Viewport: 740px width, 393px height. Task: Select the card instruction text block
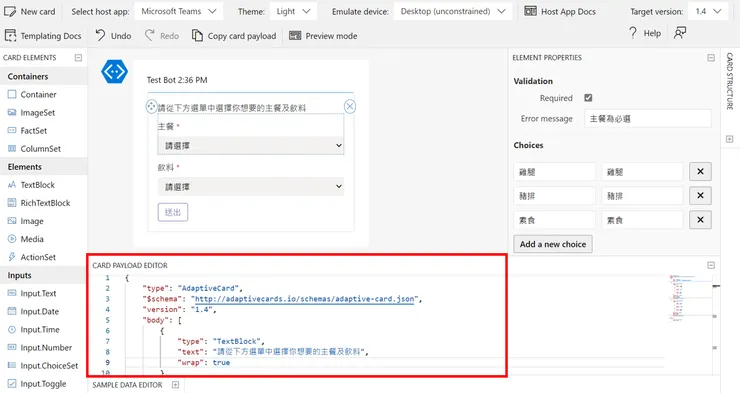[232, 108]
